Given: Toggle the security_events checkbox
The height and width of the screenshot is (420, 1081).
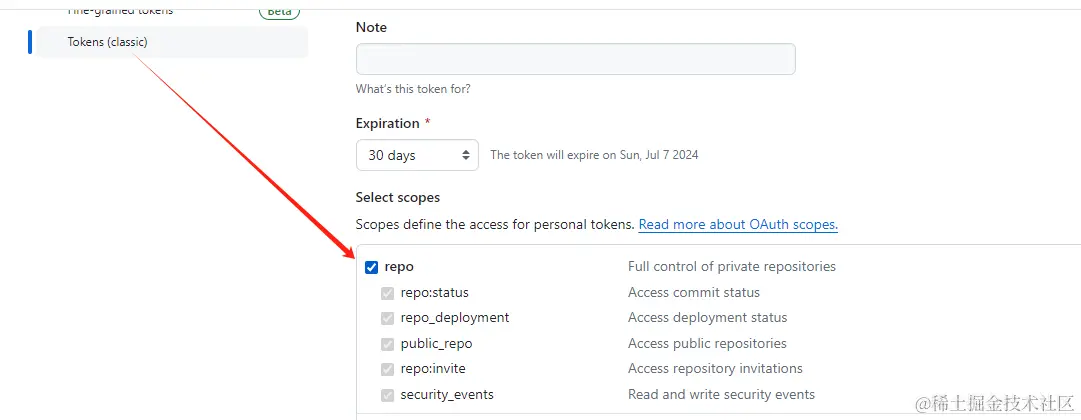Looking at the screenshot, I should (387, 395).
